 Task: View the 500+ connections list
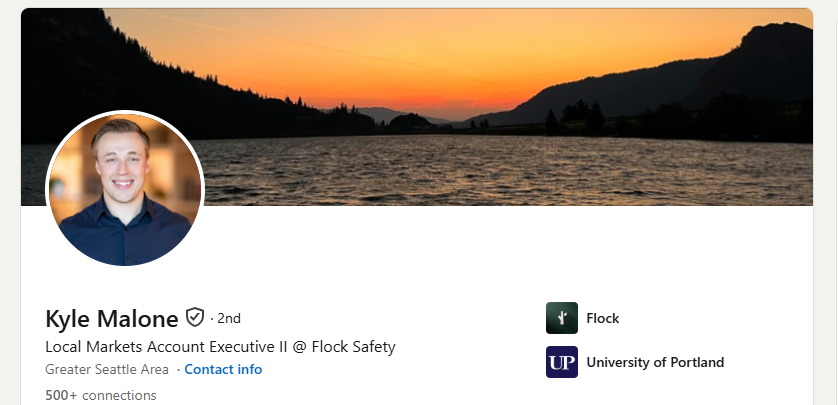pos(101,395)
